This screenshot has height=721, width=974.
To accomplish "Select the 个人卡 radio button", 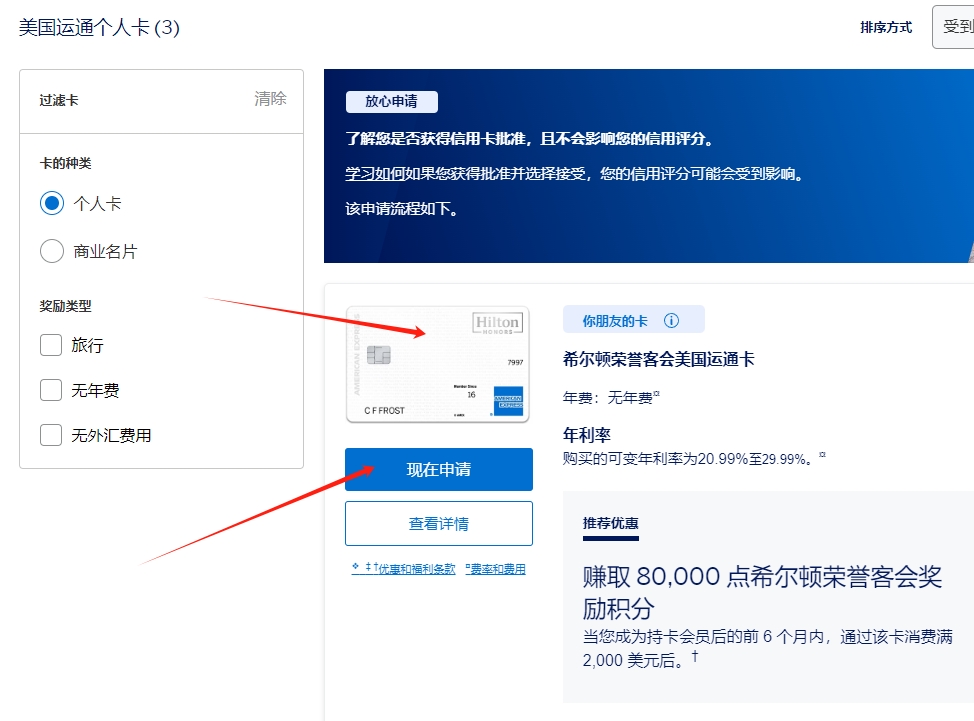I will point(52,203).
